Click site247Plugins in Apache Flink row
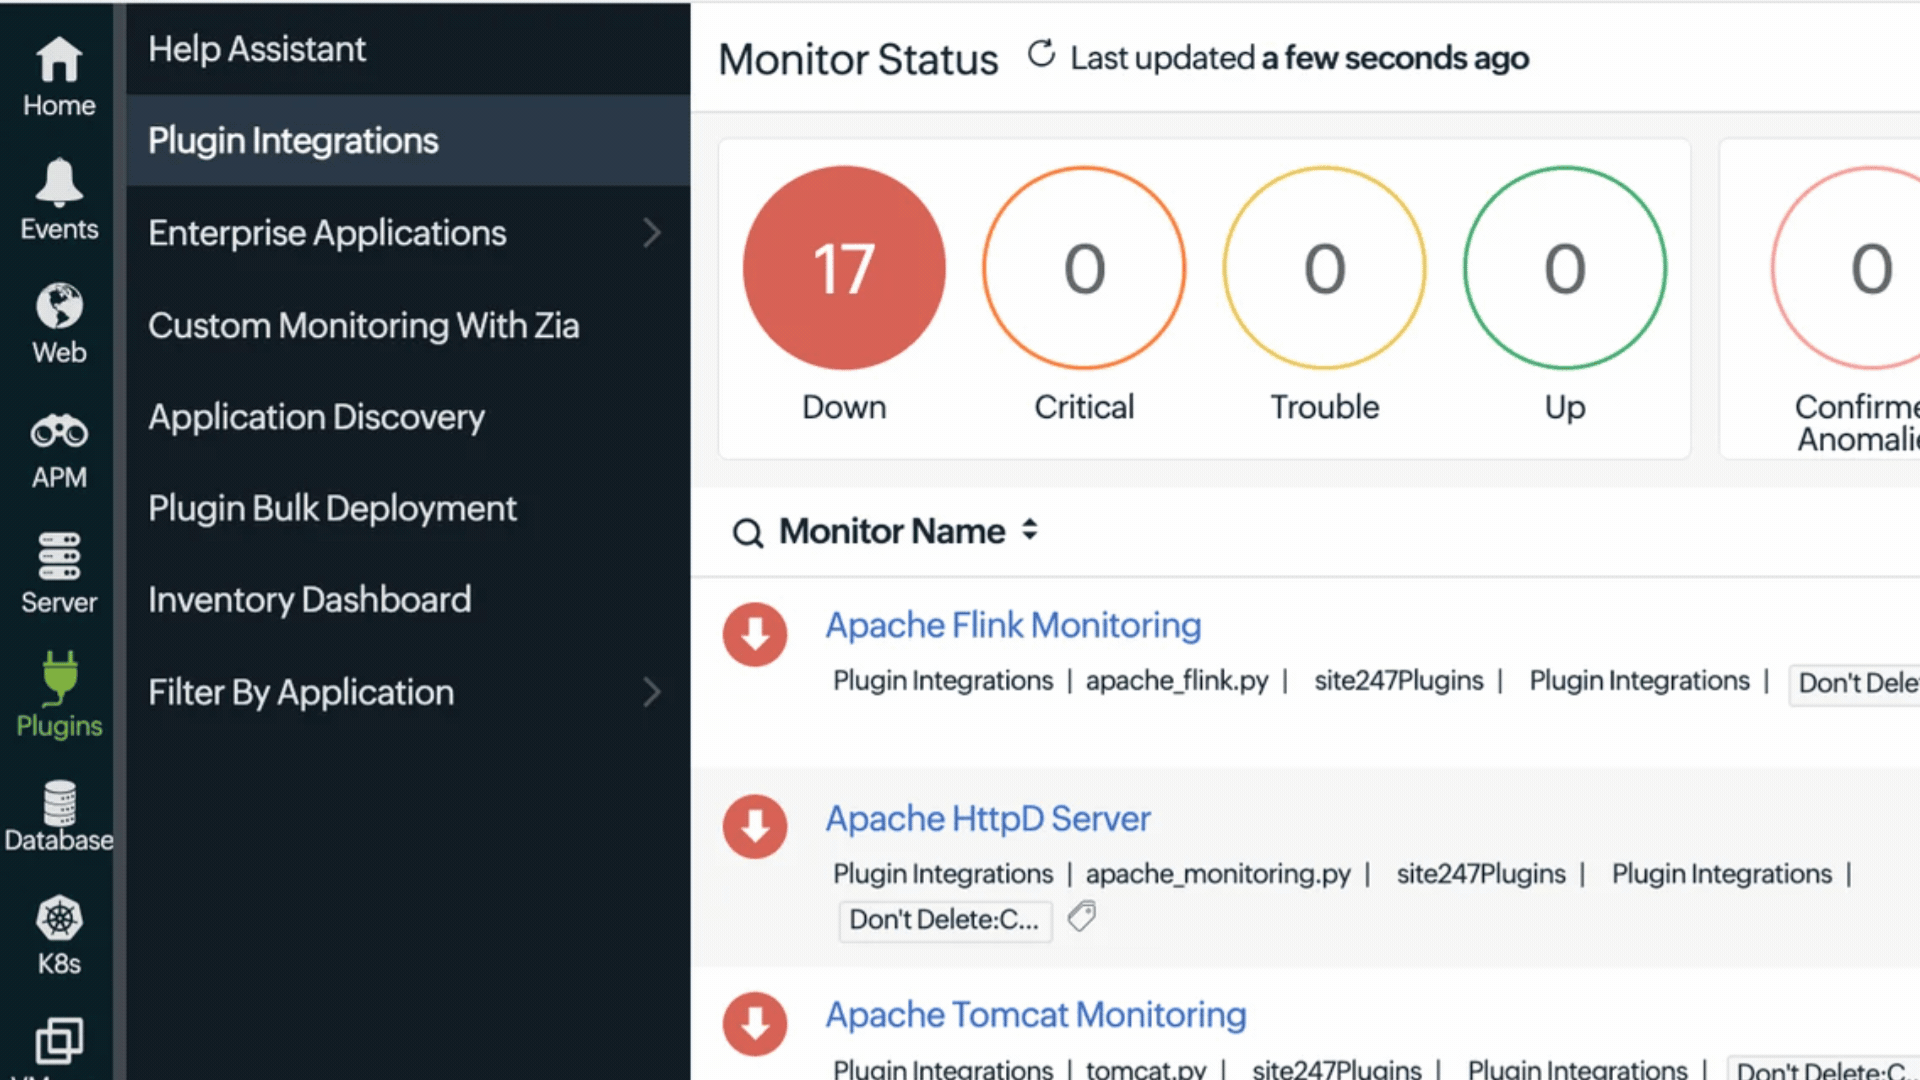This screenshot has width=1920, height=1080. click(1399, 681)
